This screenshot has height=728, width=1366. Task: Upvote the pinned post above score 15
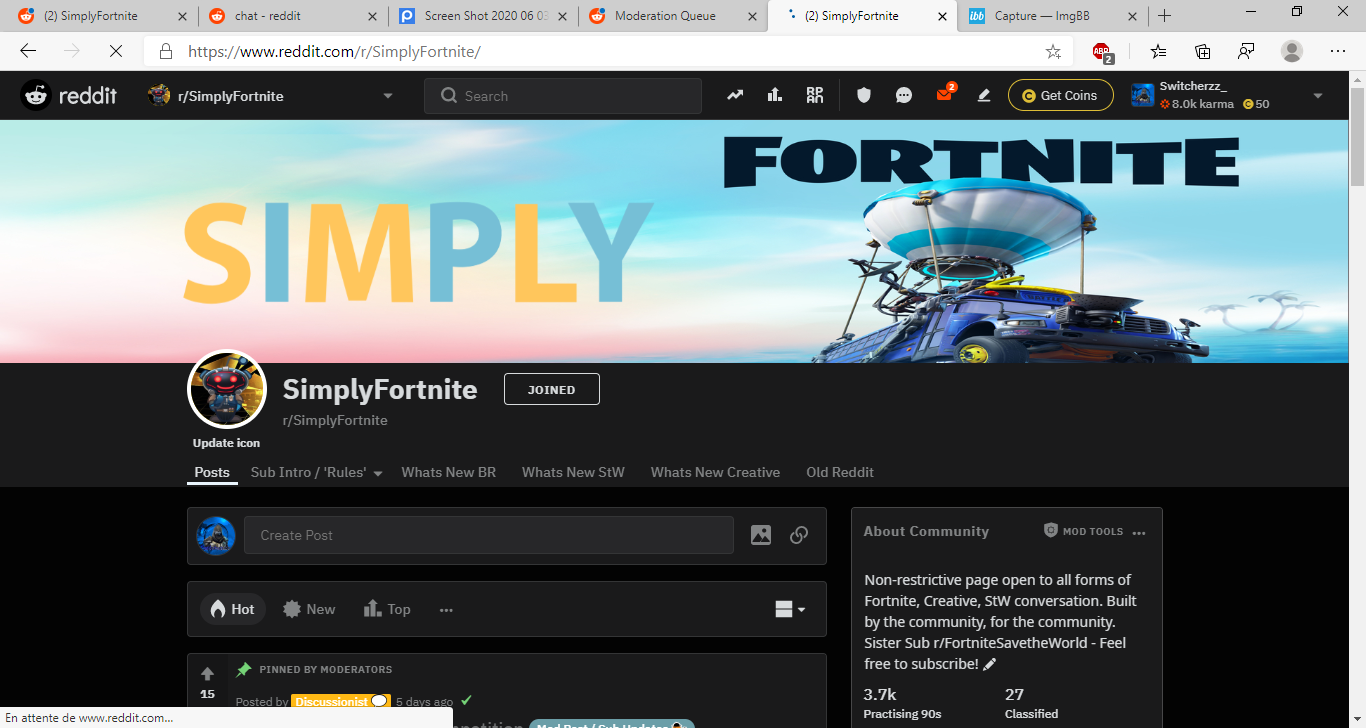(x=207, y=673)
